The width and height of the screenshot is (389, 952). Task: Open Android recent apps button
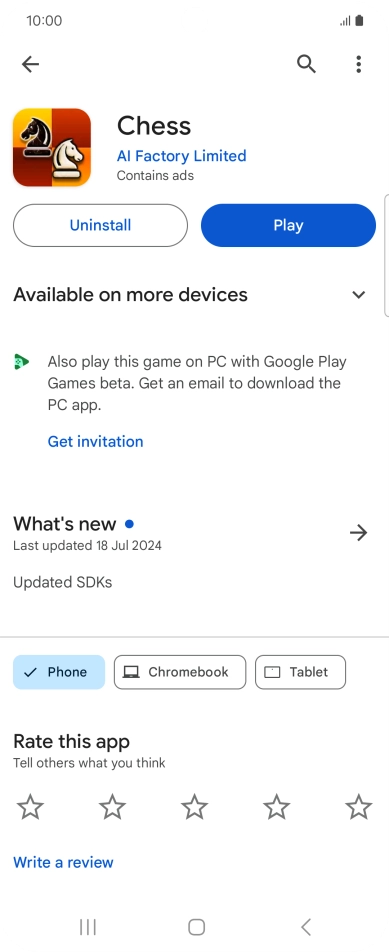[88, 926]
